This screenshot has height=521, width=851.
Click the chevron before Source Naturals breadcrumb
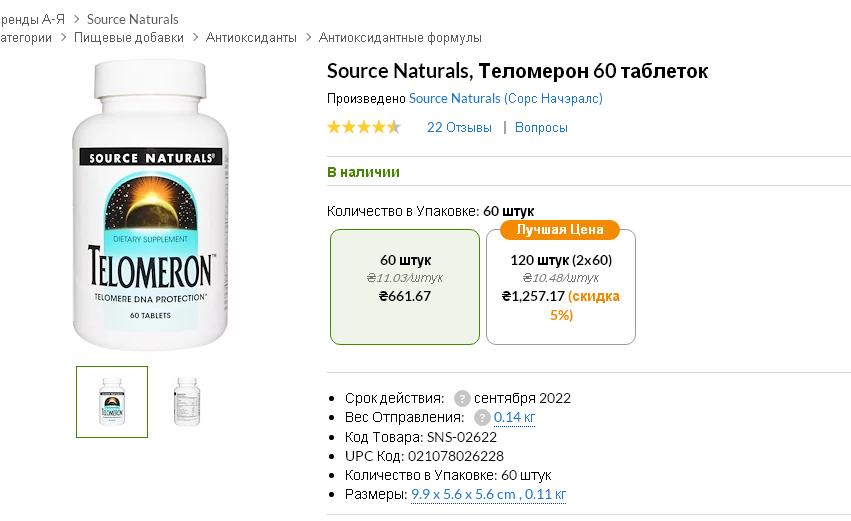(x=77, y=20)
